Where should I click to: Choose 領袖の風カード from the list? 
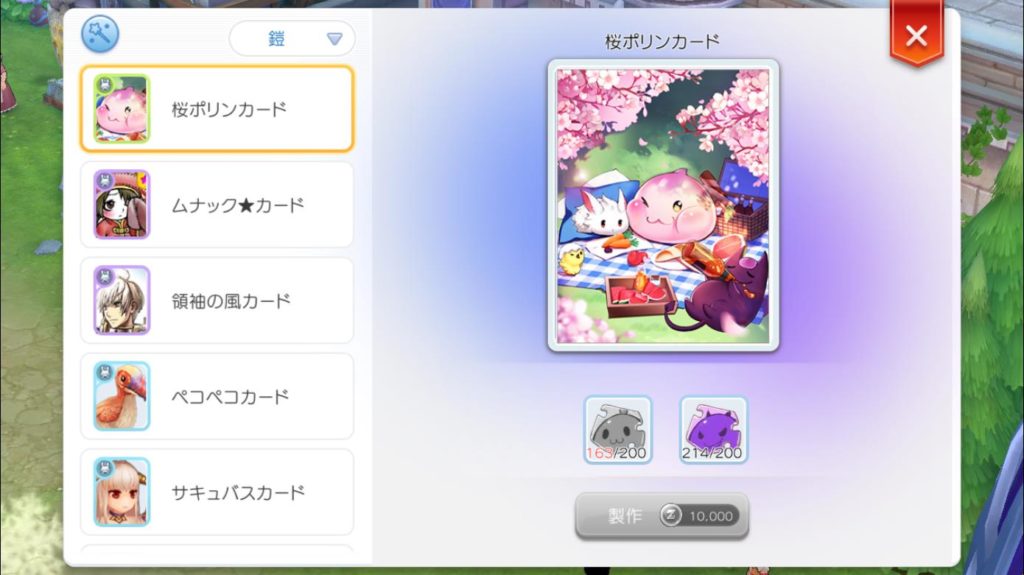[217, 301]
